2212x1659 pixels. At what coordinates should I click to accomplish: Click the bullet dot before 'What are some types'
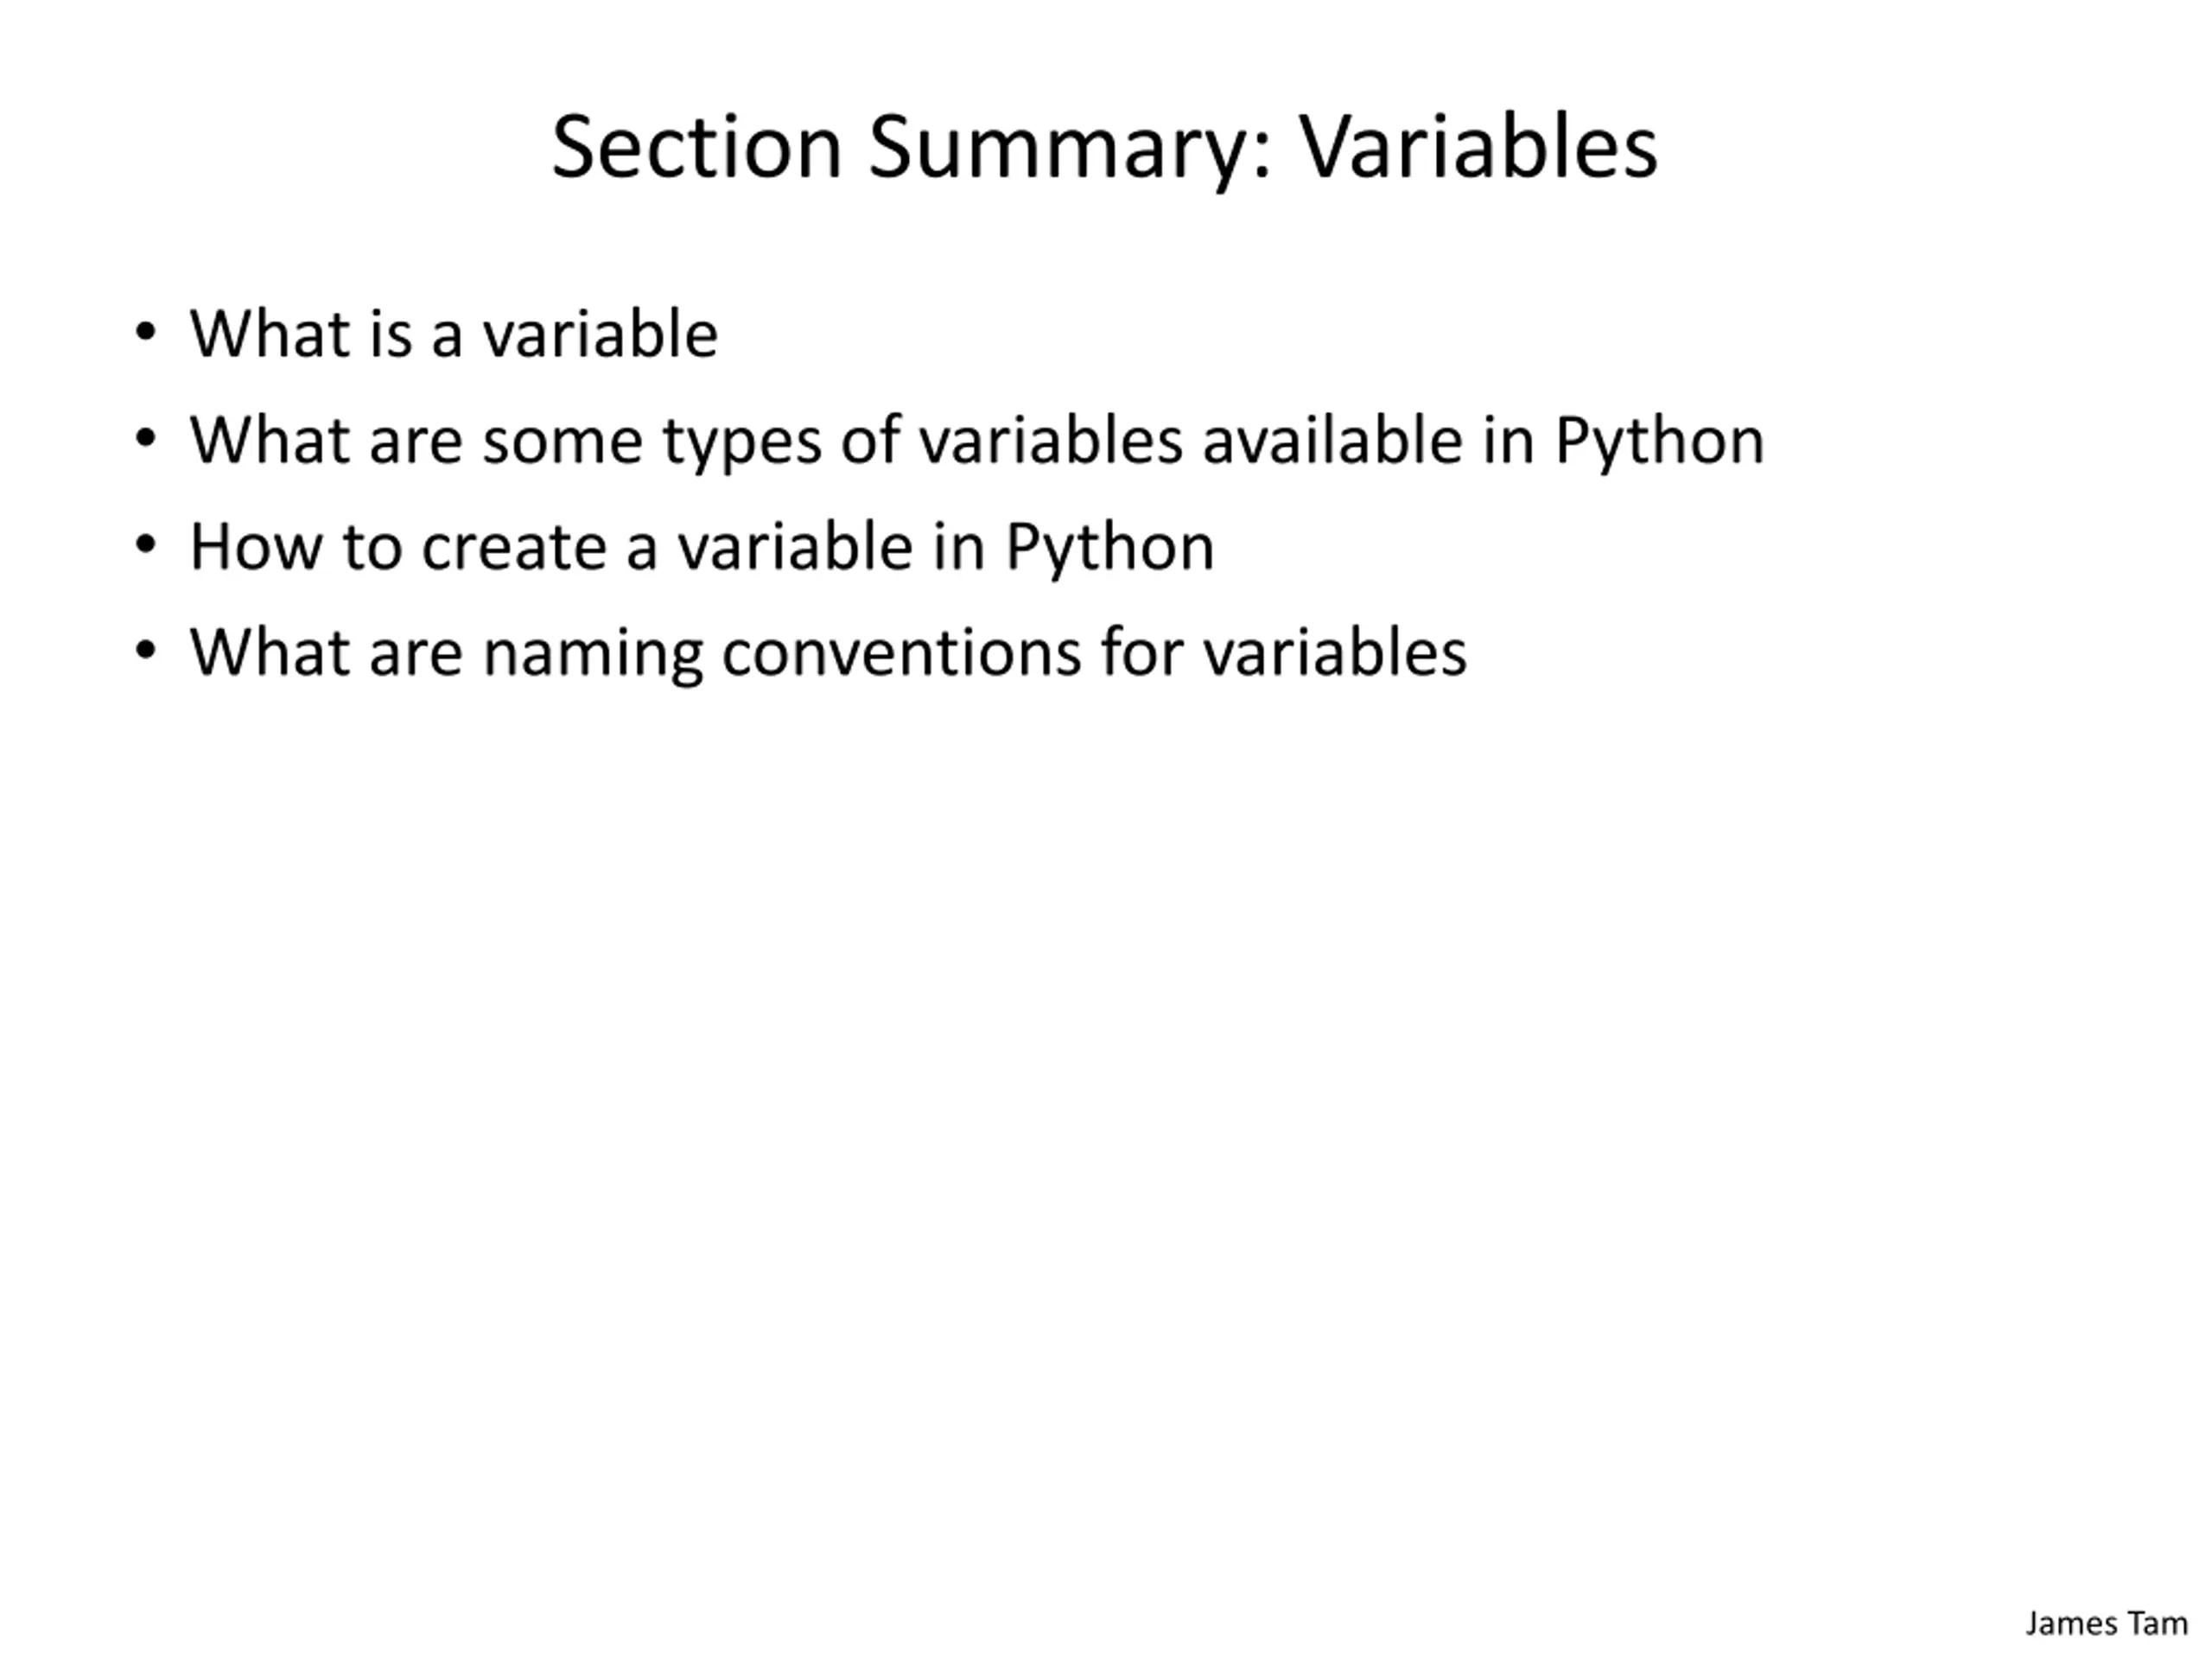(x=146, y=438)
